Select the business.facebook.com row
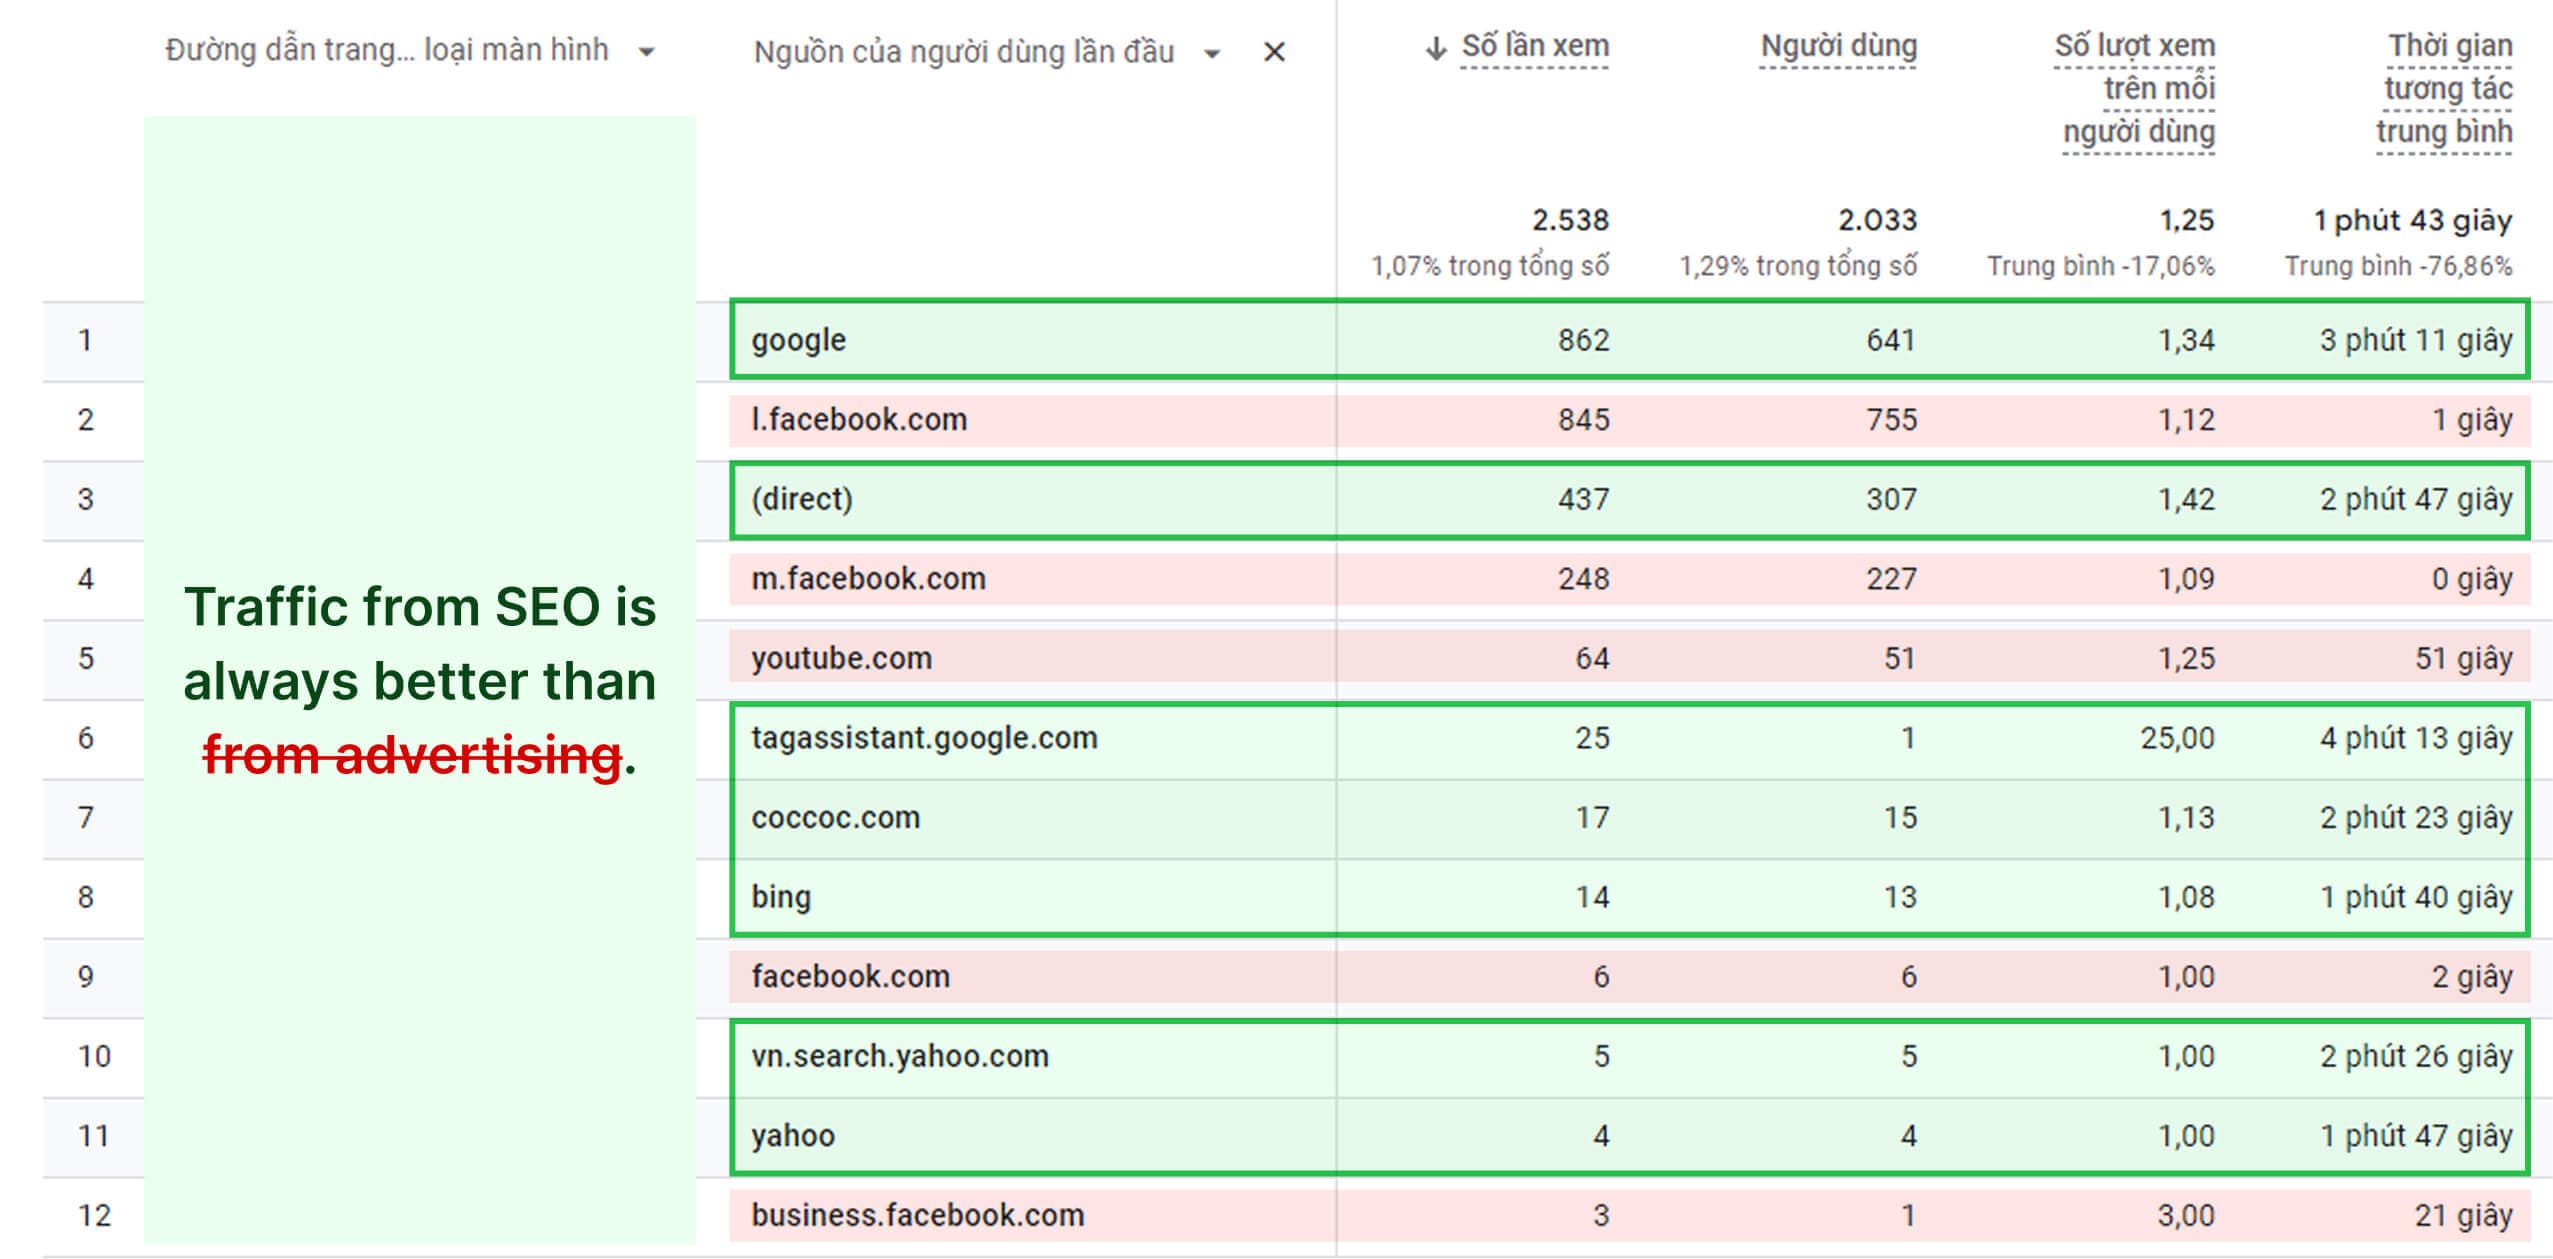2553x1259 pixels. coord(917,1215)
